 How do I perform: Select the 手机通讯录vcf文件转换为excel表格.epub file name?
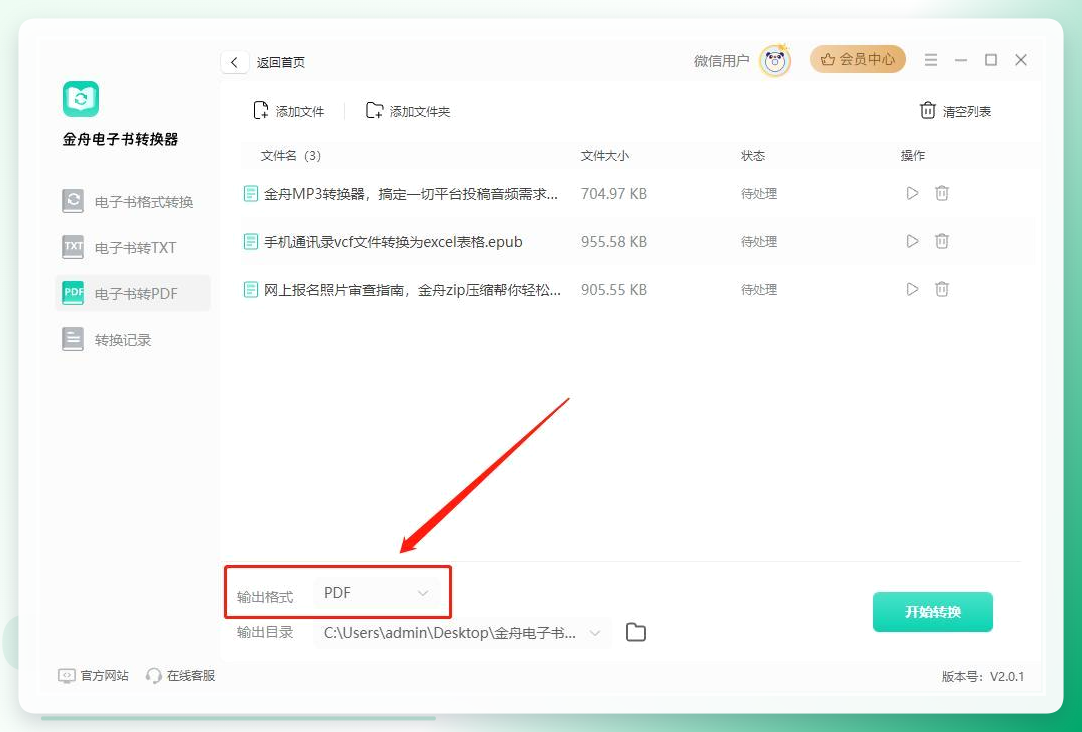393,242
